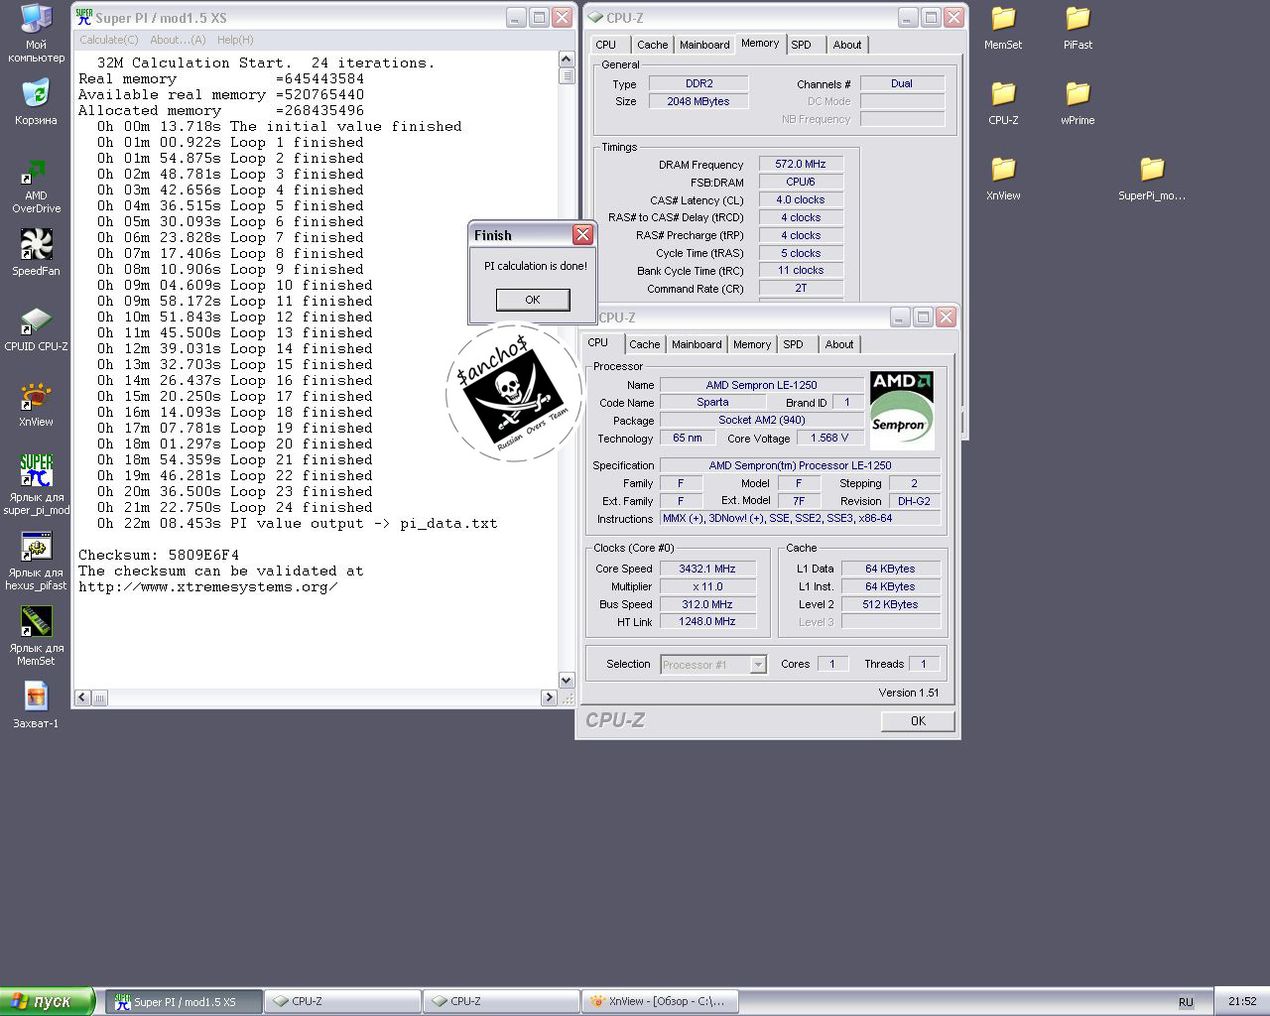Select SPD tab in back CPU-Z window
Image resolution: width=1270 pixels, height=1016 pixels.
pos(801,45)
